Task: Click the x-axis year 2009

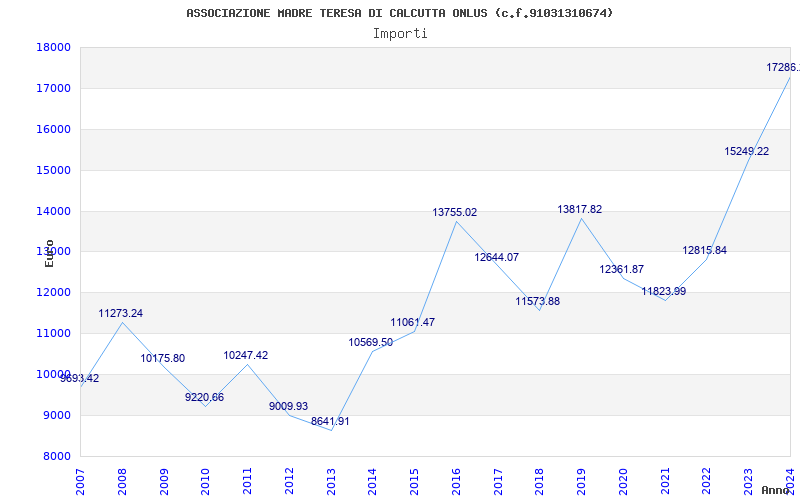Action: point(164,482)
